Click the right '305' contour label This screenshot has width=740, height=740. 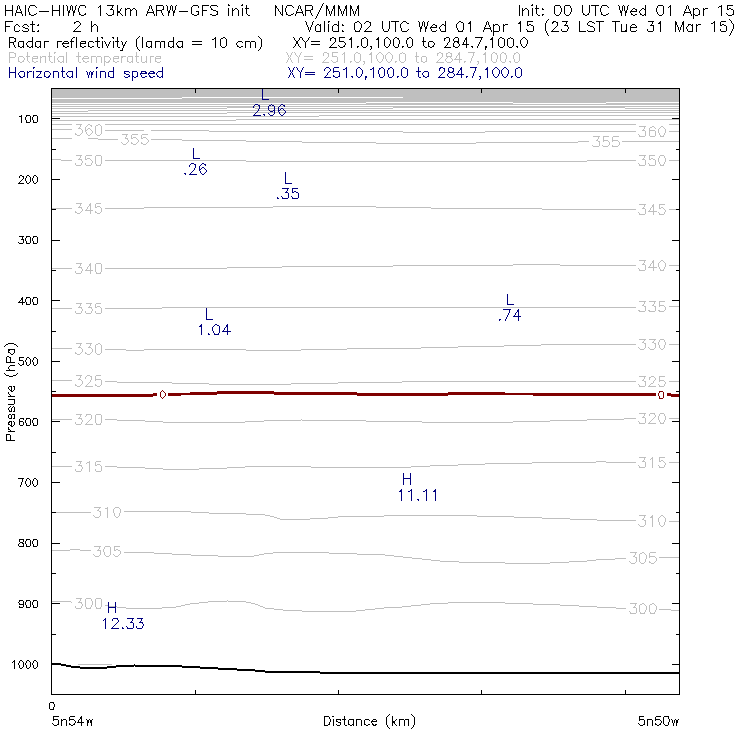(x=643, y=558)
